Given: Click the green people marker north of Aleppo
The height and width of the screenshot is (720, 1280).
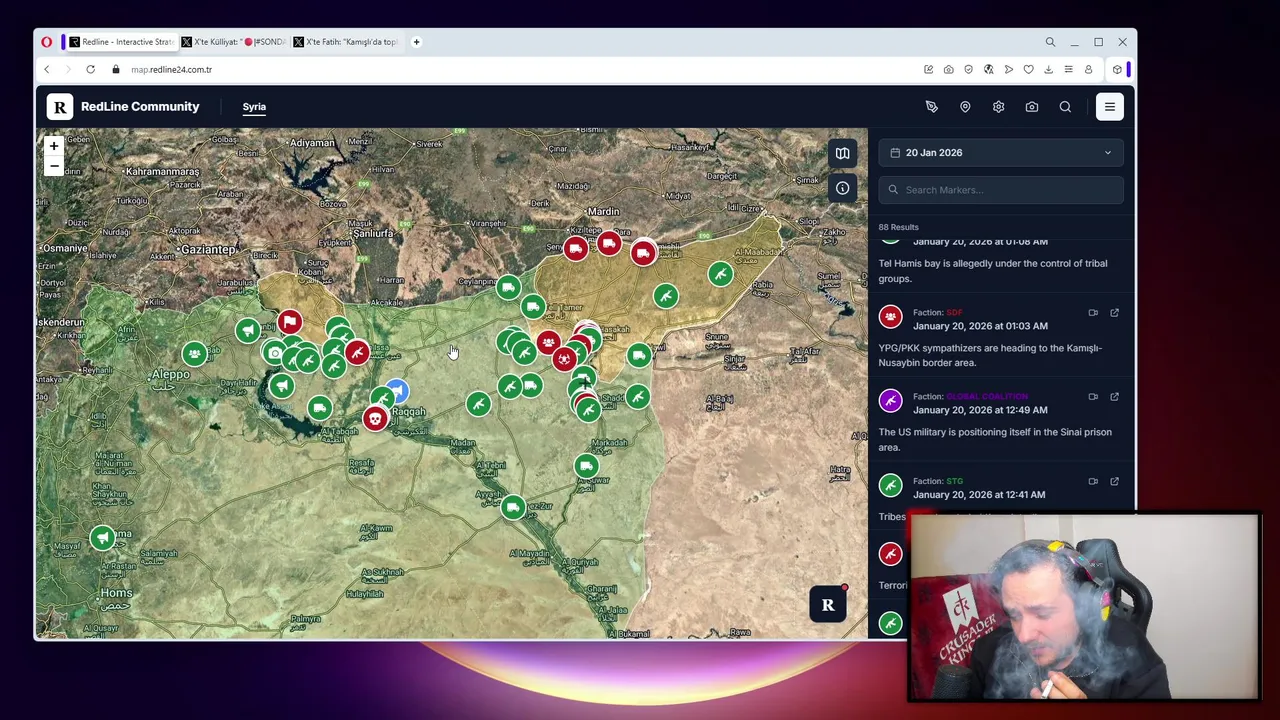Looking at the screenshot, I should tap(194, 353).
